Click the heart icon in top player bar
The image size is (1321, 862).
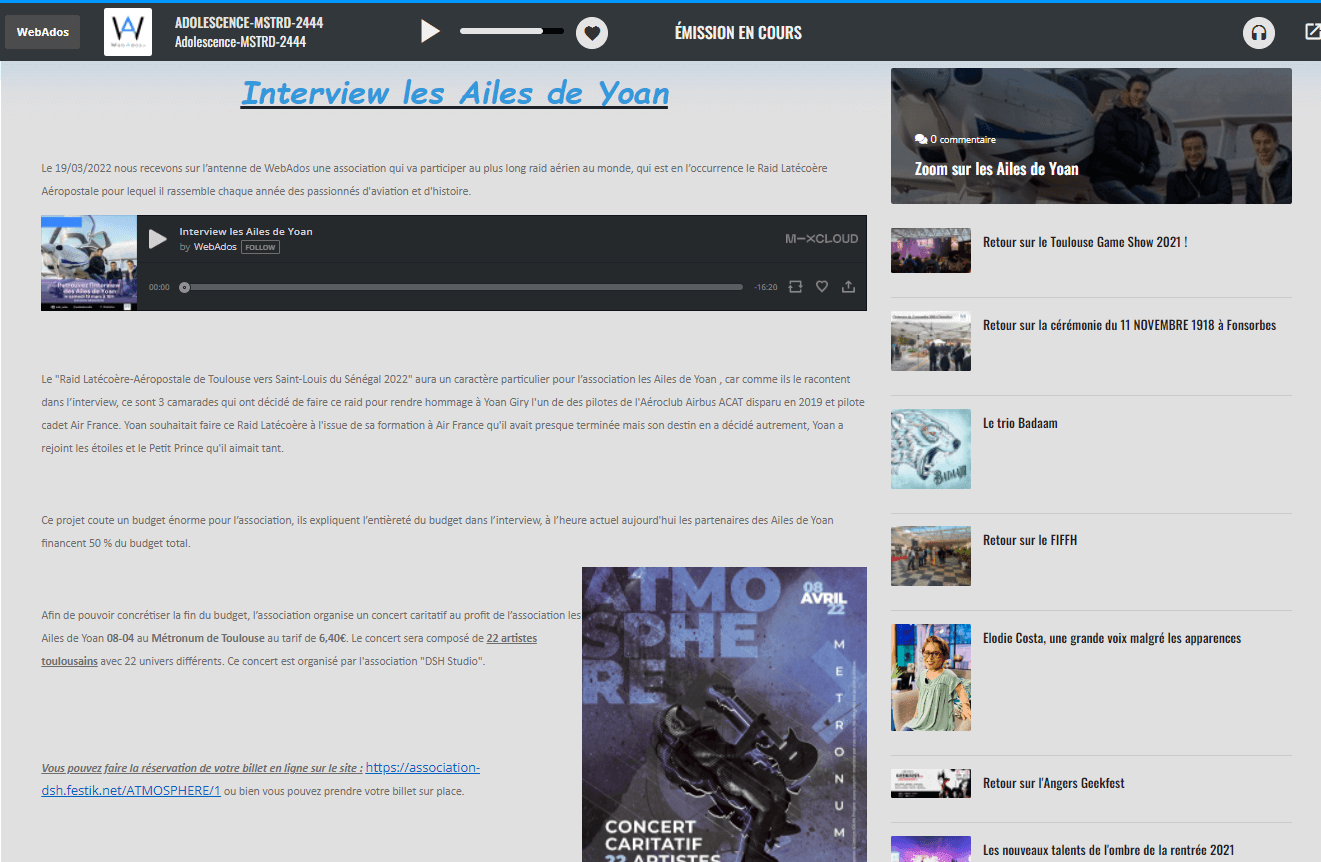pos(592,33)
